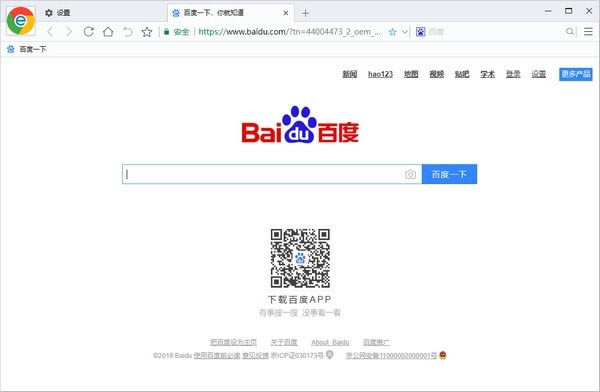Click the Baidu logo image

click(300, 124)
